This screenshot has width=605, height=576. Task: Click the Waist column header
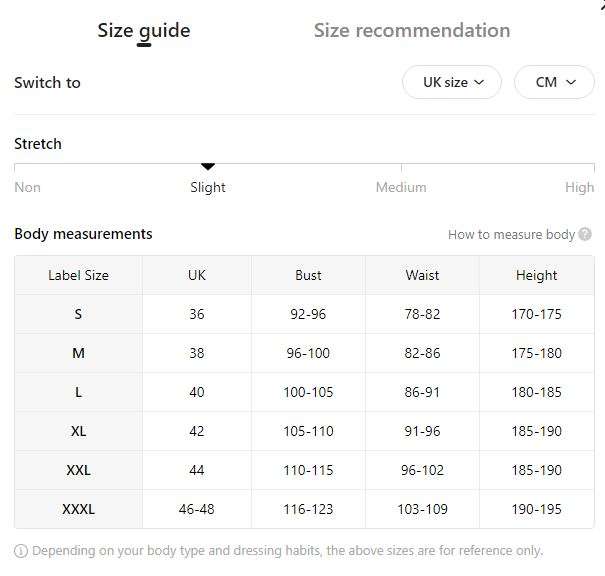point(422,275)
